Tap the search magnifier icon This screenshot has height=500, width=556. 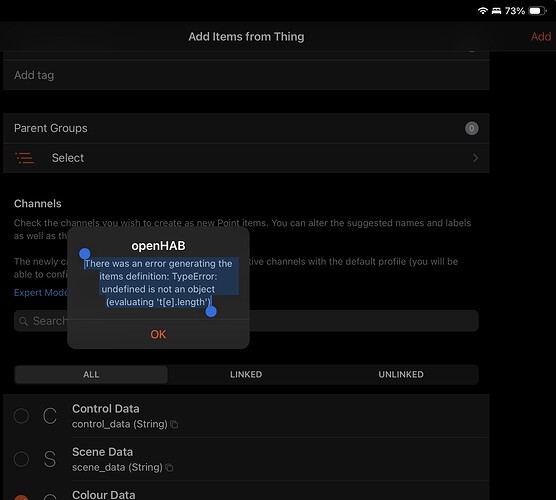[x=23, y=321]
